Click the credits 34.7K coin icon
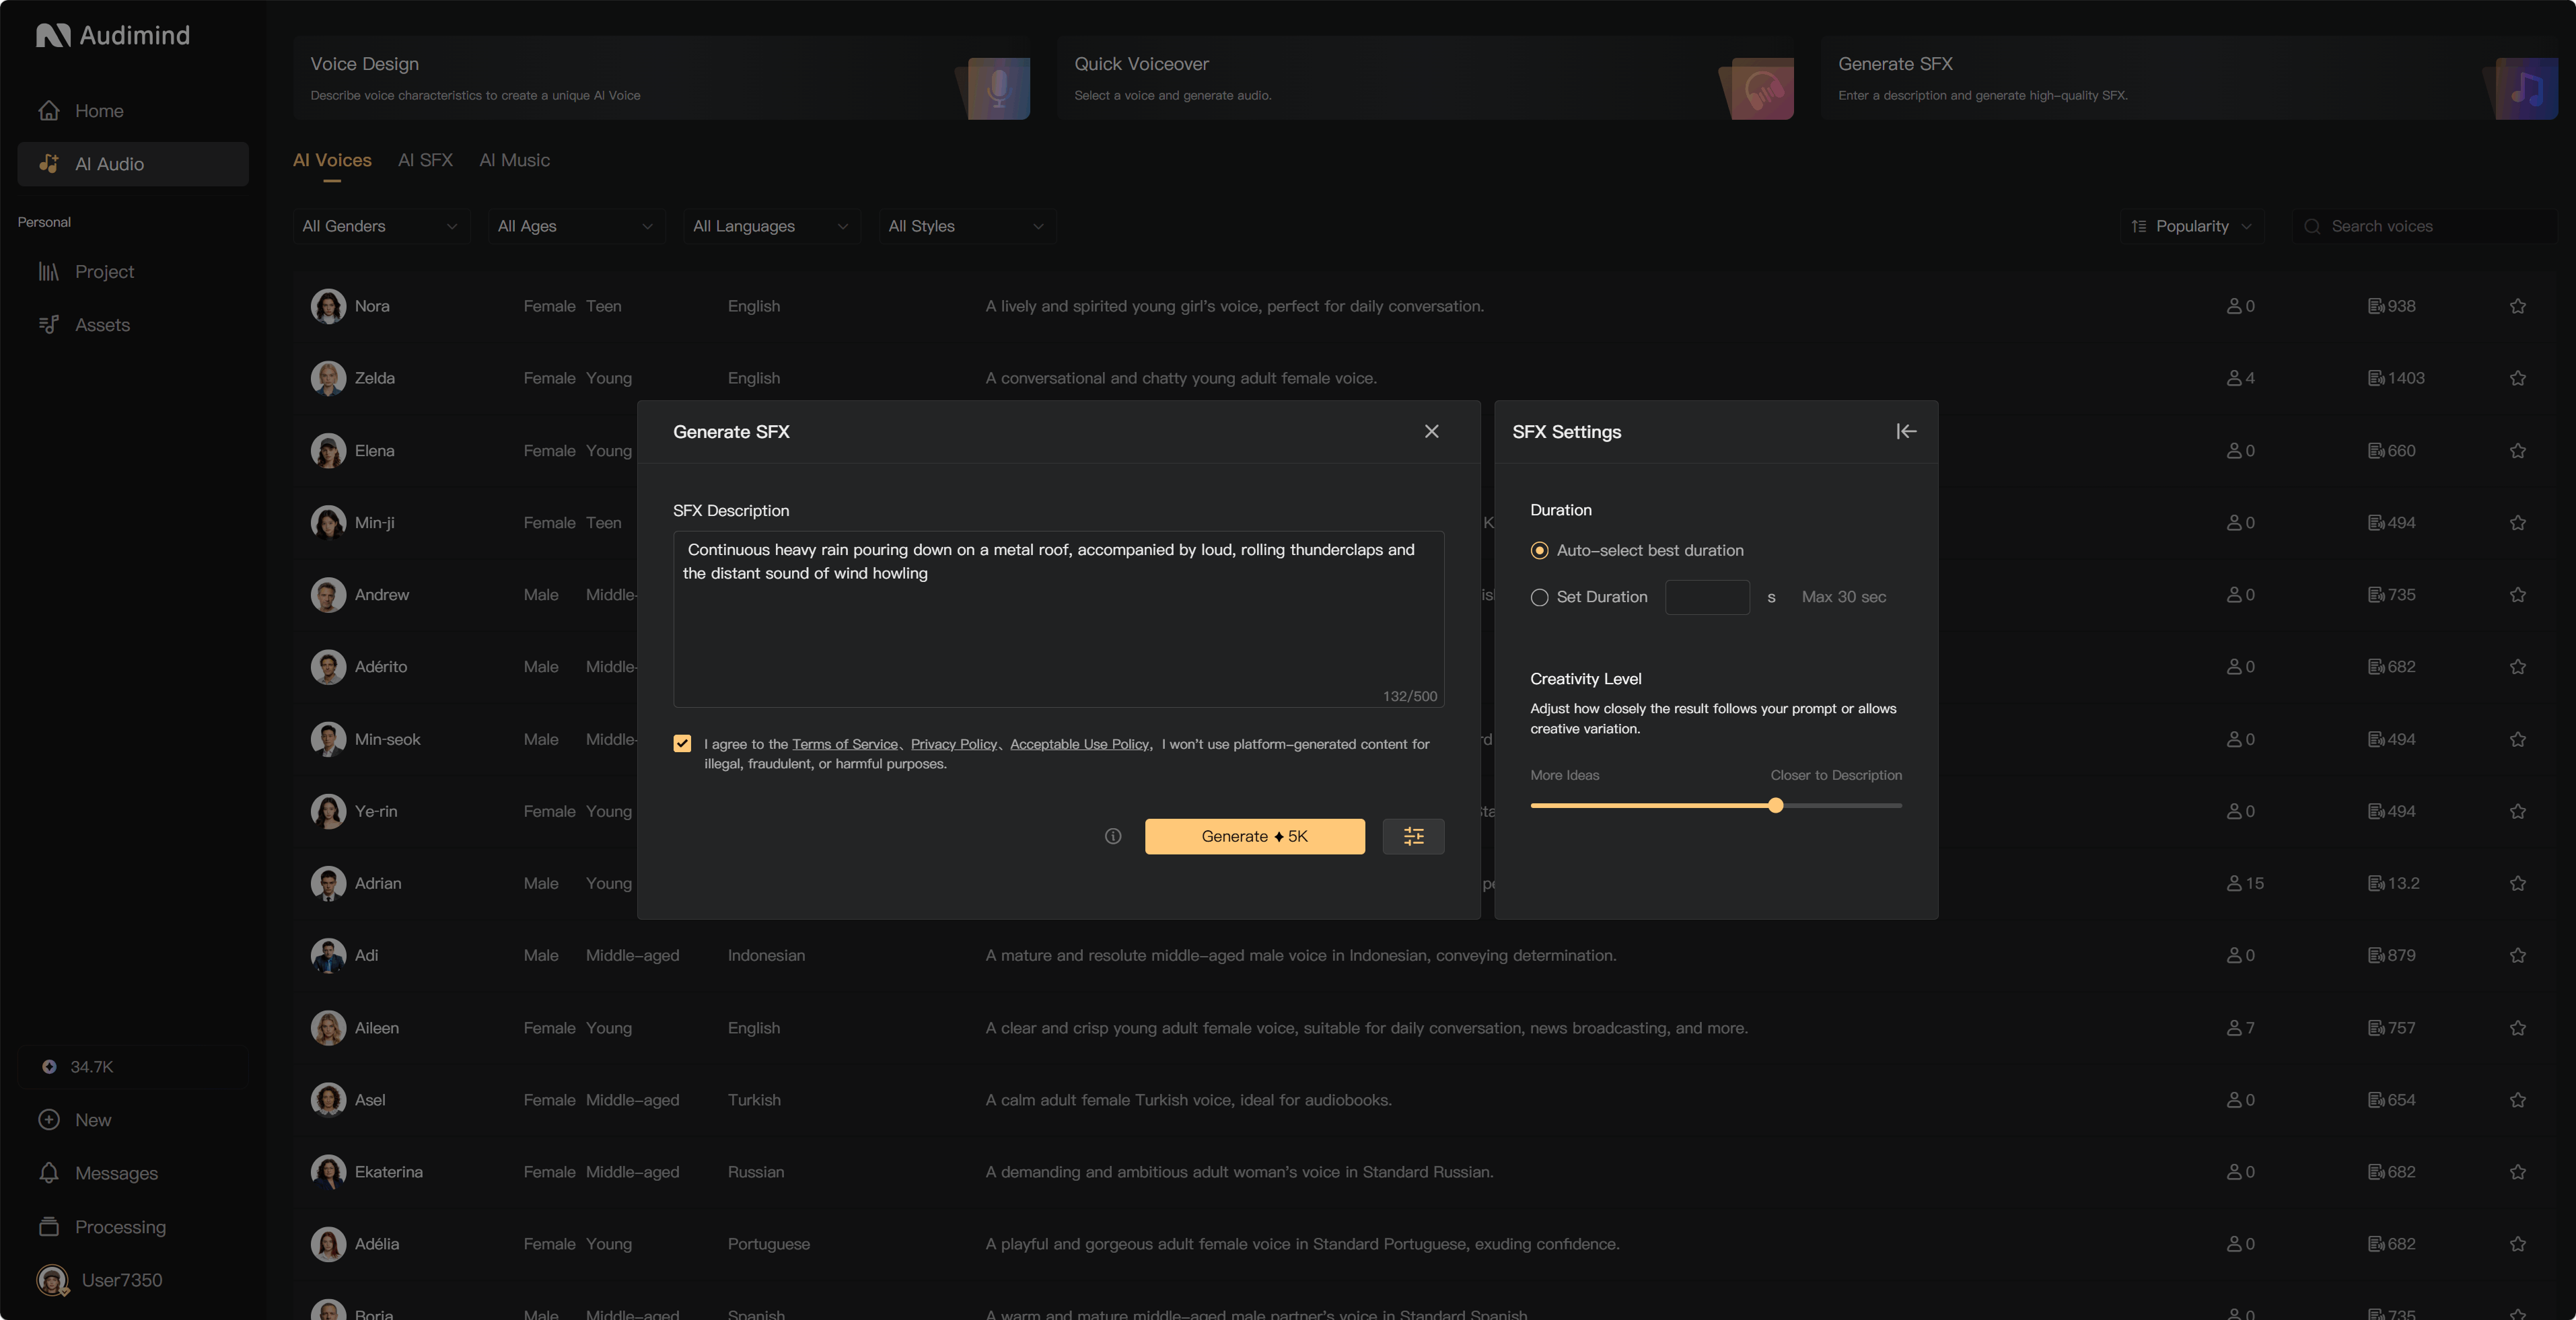This screenshot has width=2576, height=1320. (x=49, y=1067)
